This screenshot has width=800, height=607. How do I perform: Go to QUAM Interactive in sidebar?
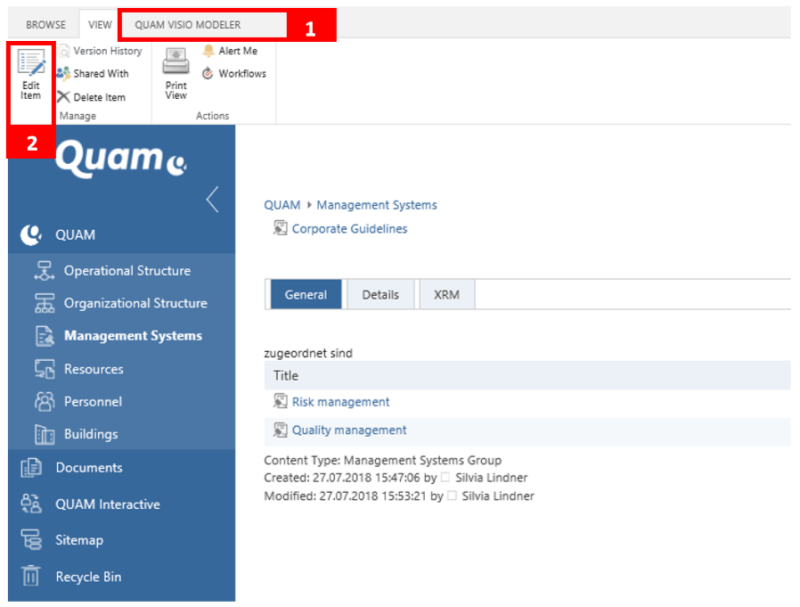pyautogui.click(x=108, y=504)
